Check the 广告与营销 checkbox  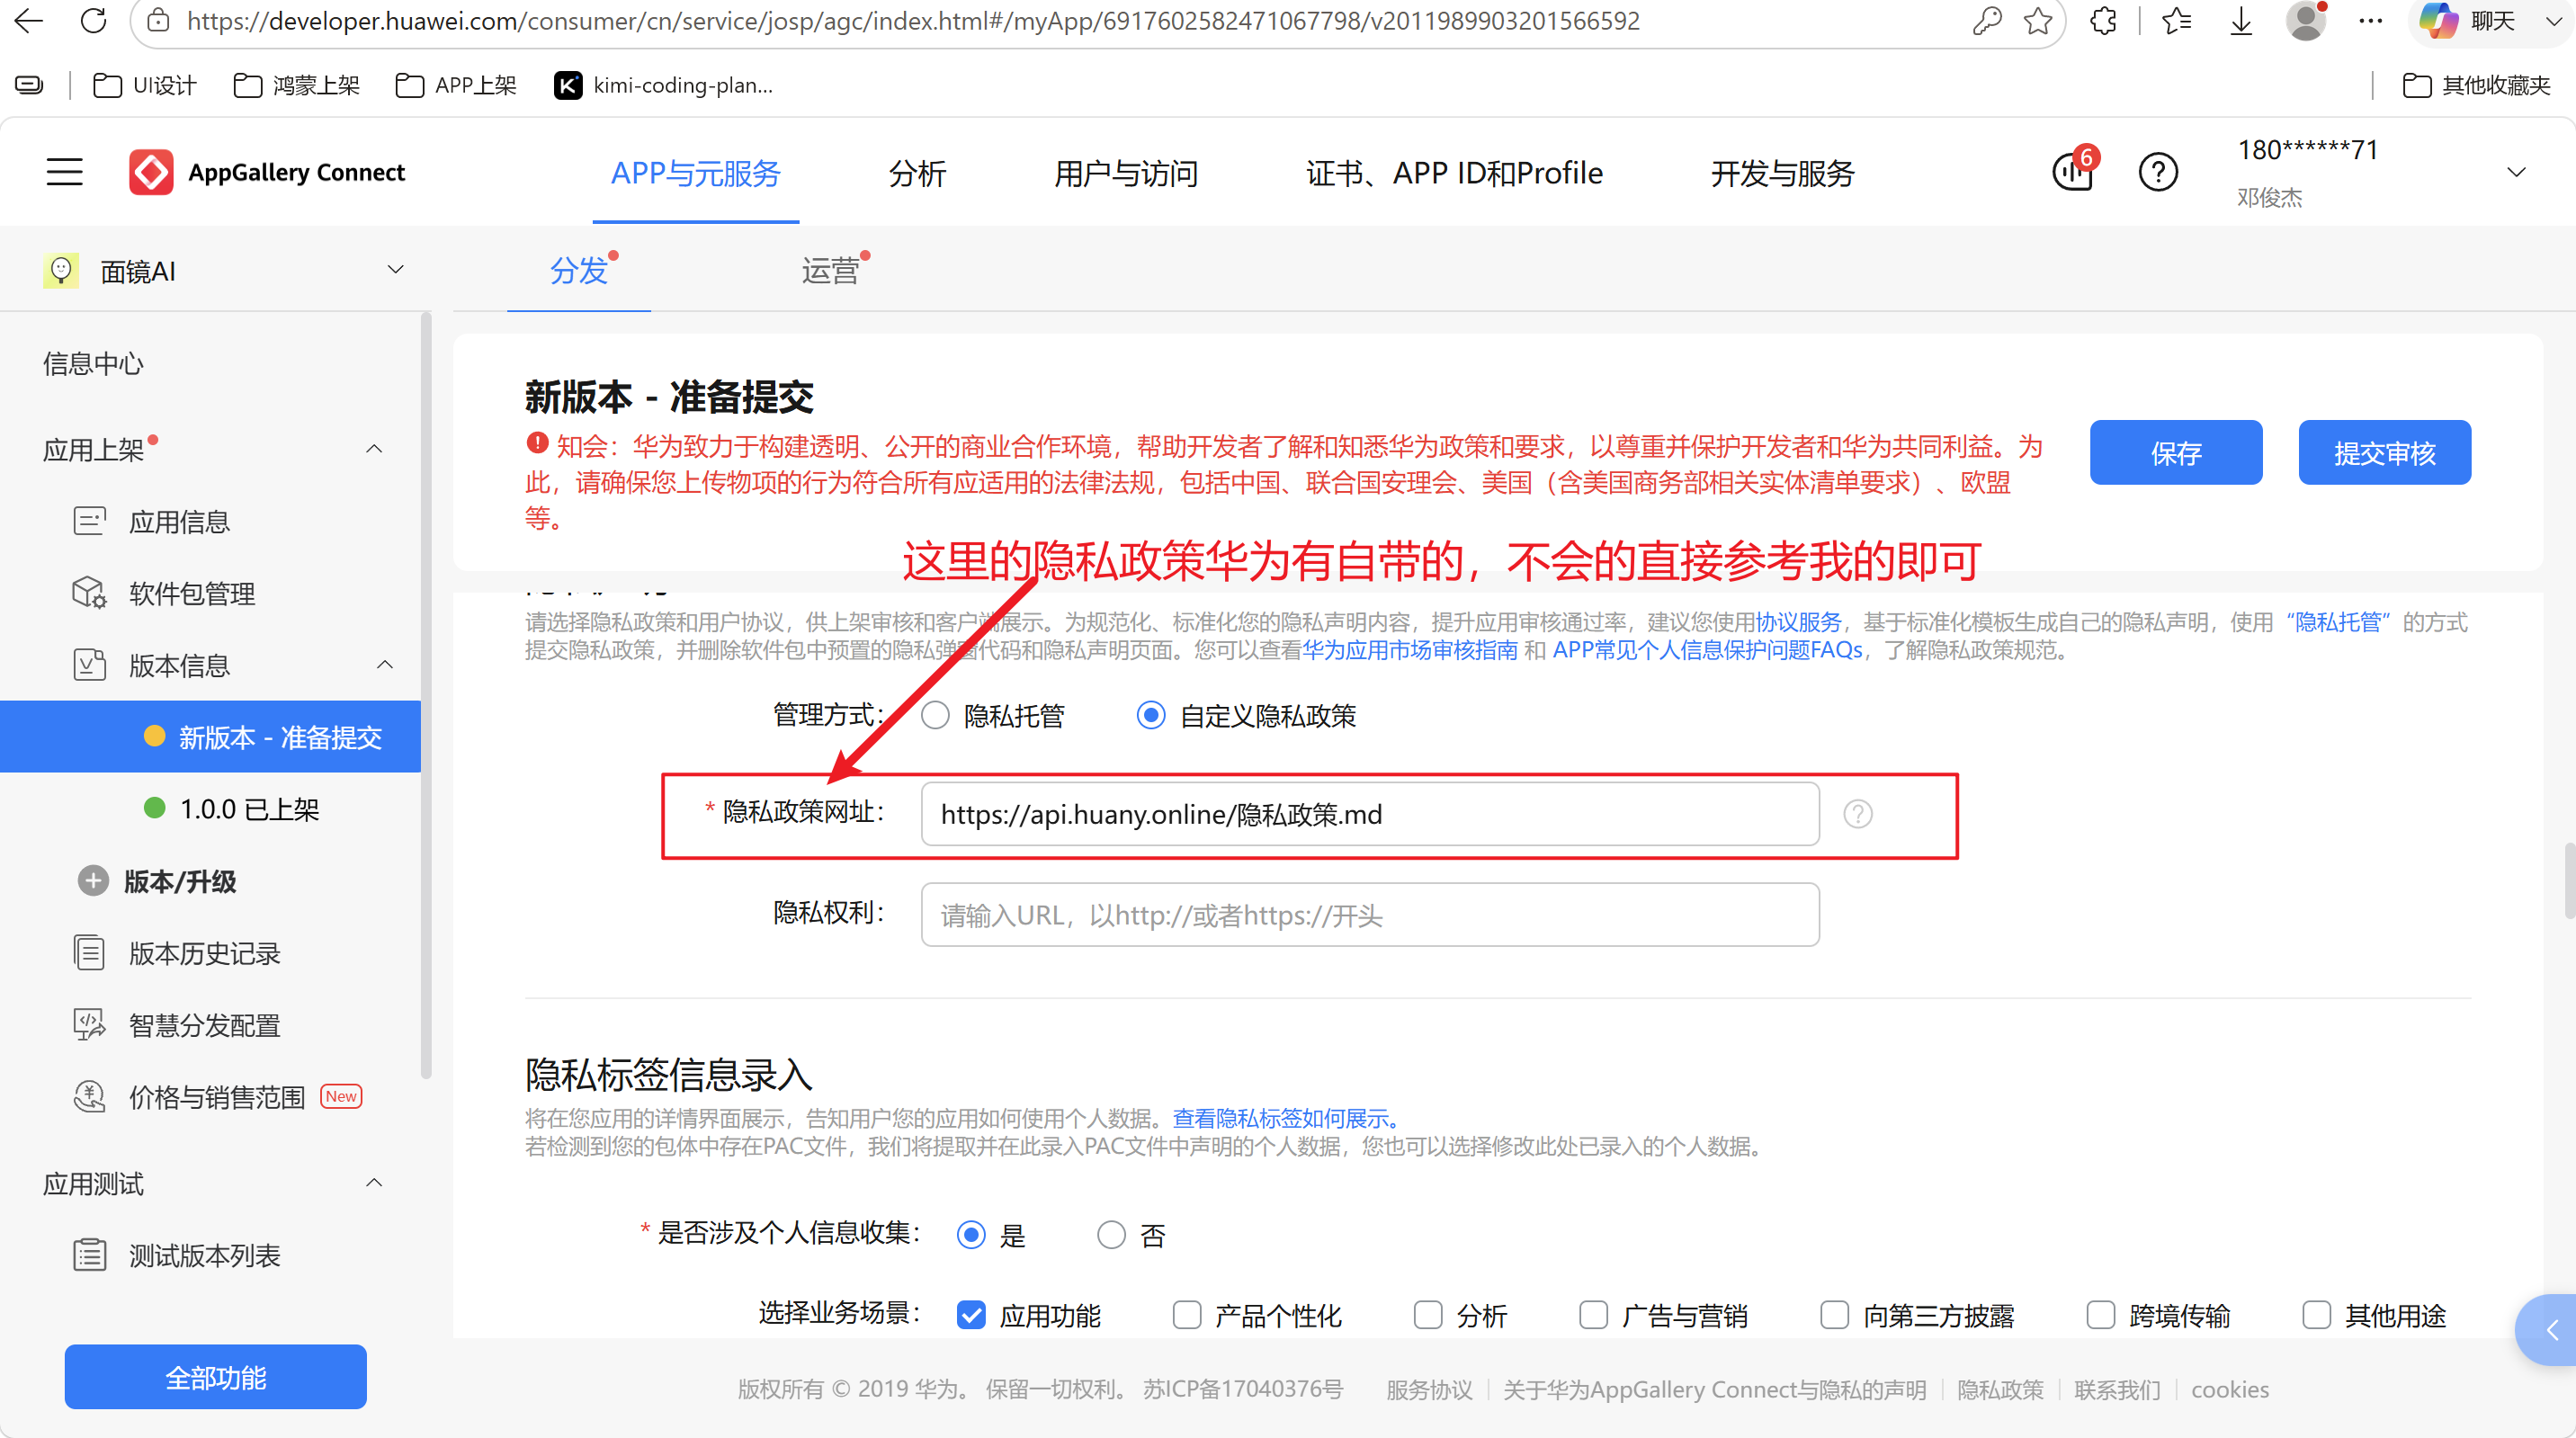pyautogui.click(x=1594, y=1315)
